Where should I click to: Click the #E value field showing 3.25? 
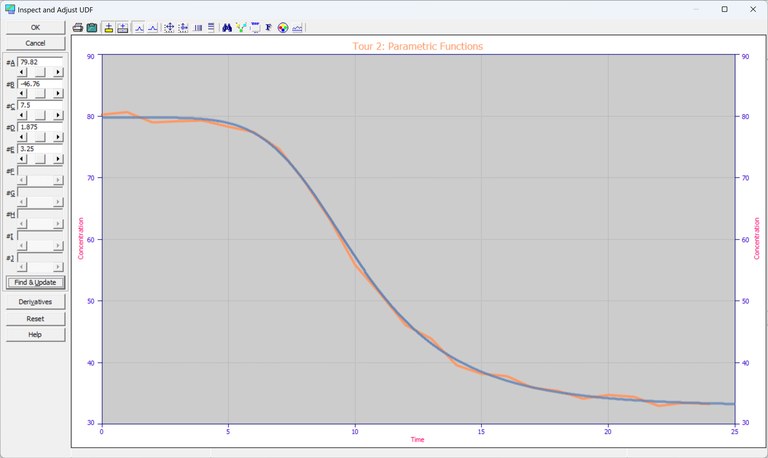(40, 148)
